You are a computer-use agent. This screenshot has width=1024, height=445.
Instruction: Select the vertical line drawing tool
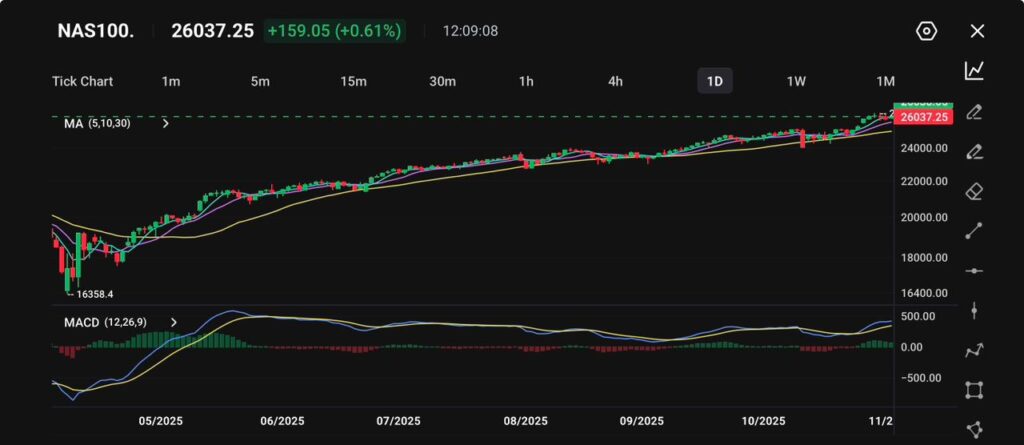974,311
